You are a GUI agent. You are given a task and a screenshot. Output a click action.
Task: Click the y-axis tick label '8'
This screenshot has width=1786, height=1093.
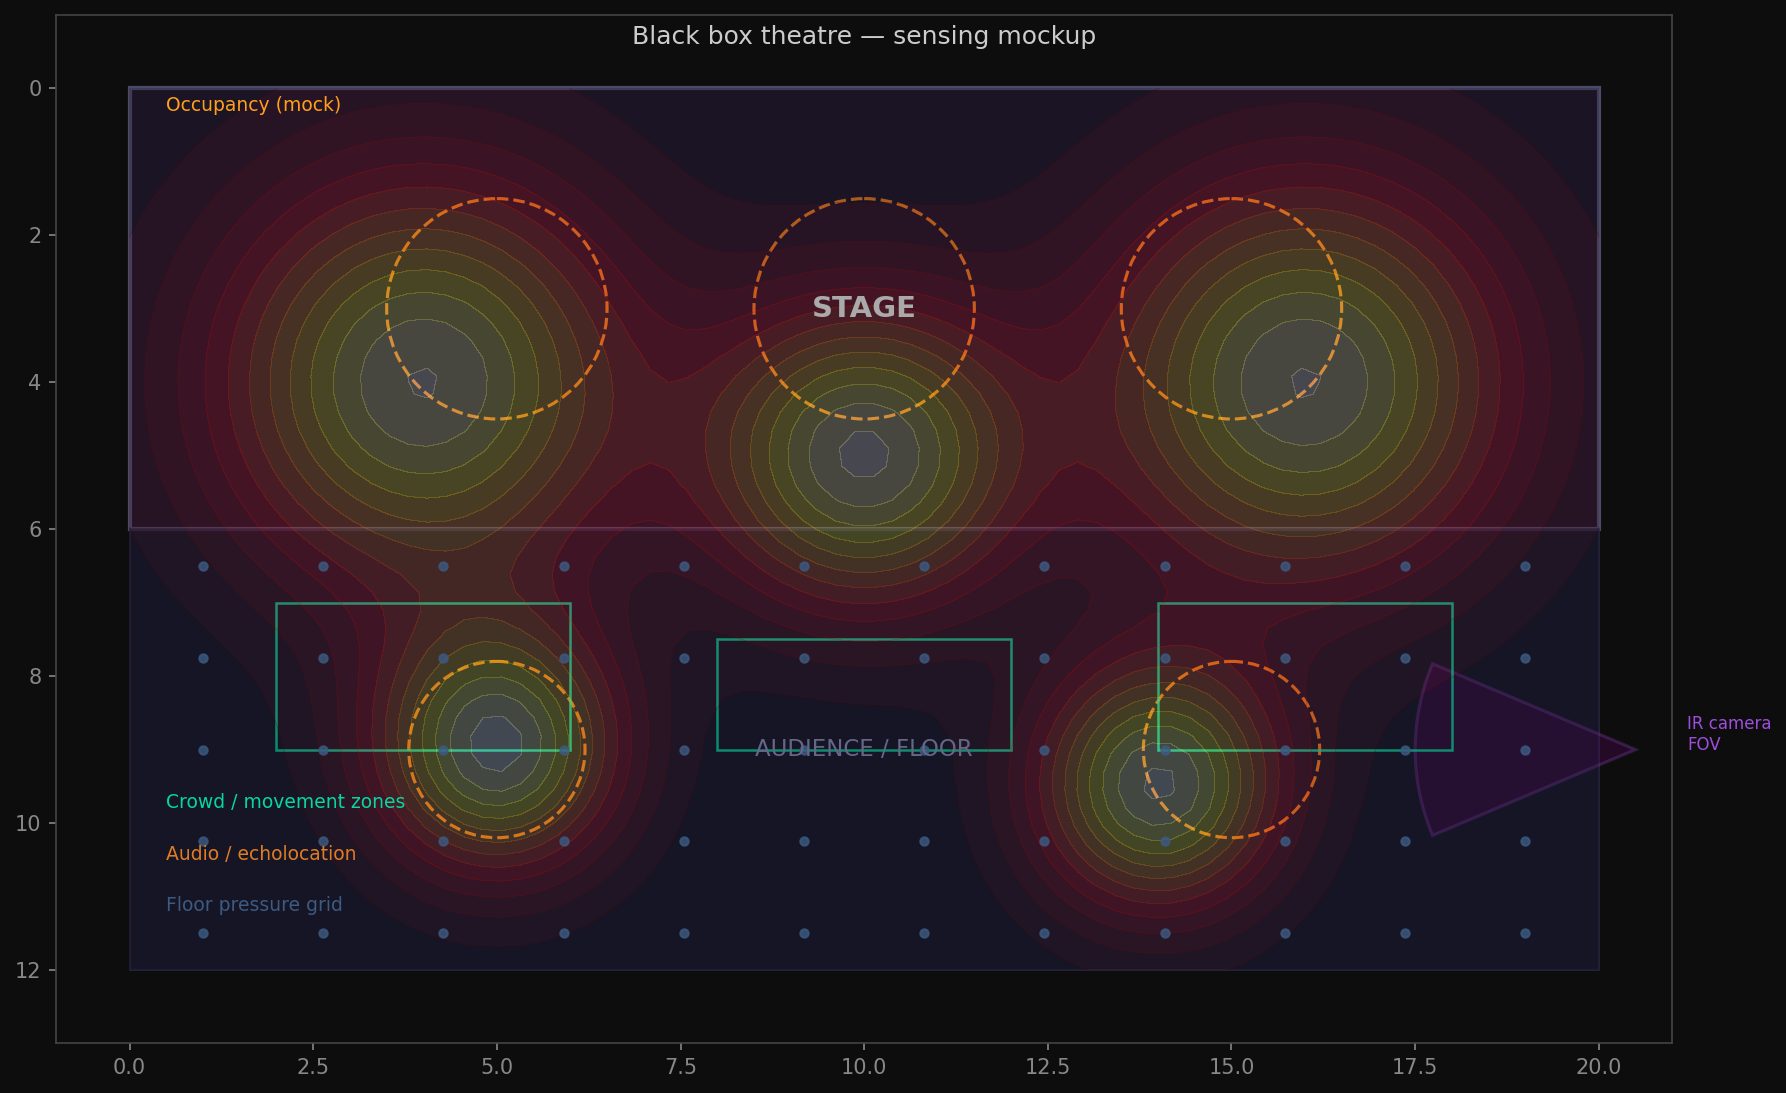36,677
